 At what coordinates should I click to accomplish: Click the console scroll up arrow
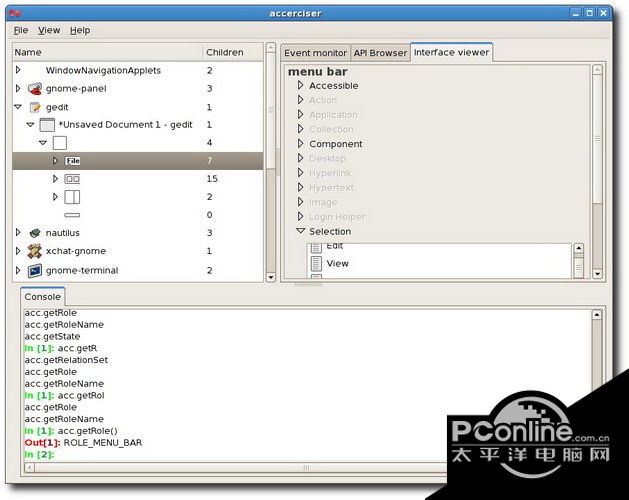click(597, 315)
